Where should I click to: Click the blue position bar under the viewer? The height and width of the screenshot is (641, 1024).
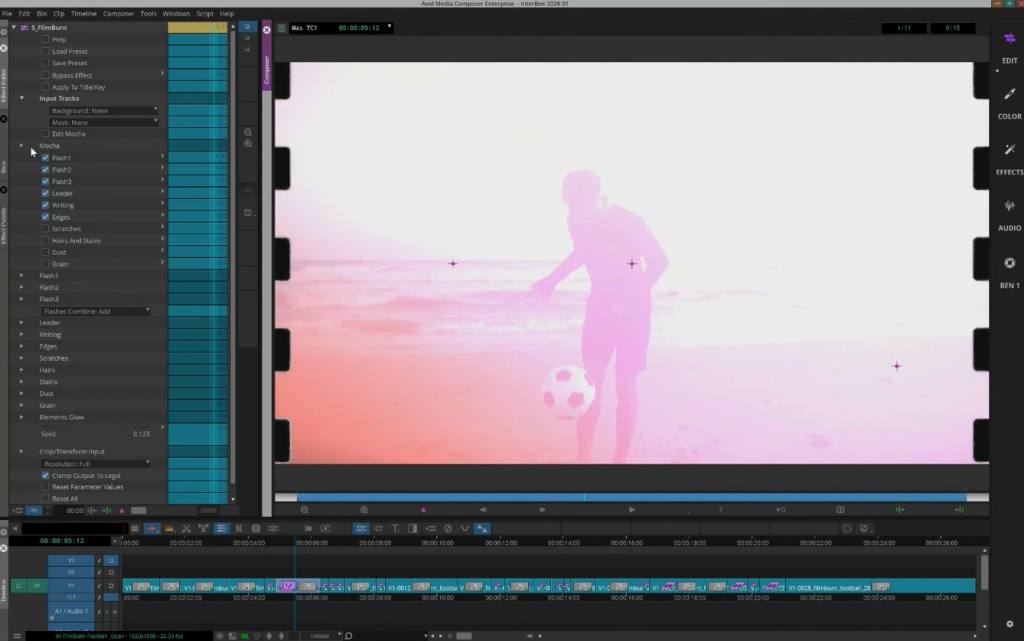(x=630, y=497)
